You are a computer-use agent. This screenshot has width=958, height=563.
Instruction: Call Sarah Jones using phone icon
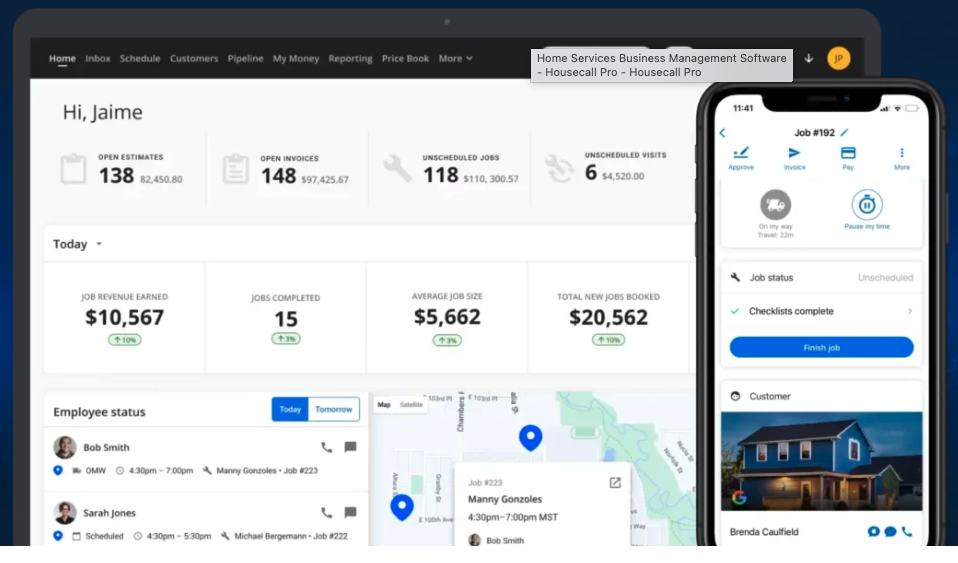[327, 513]
